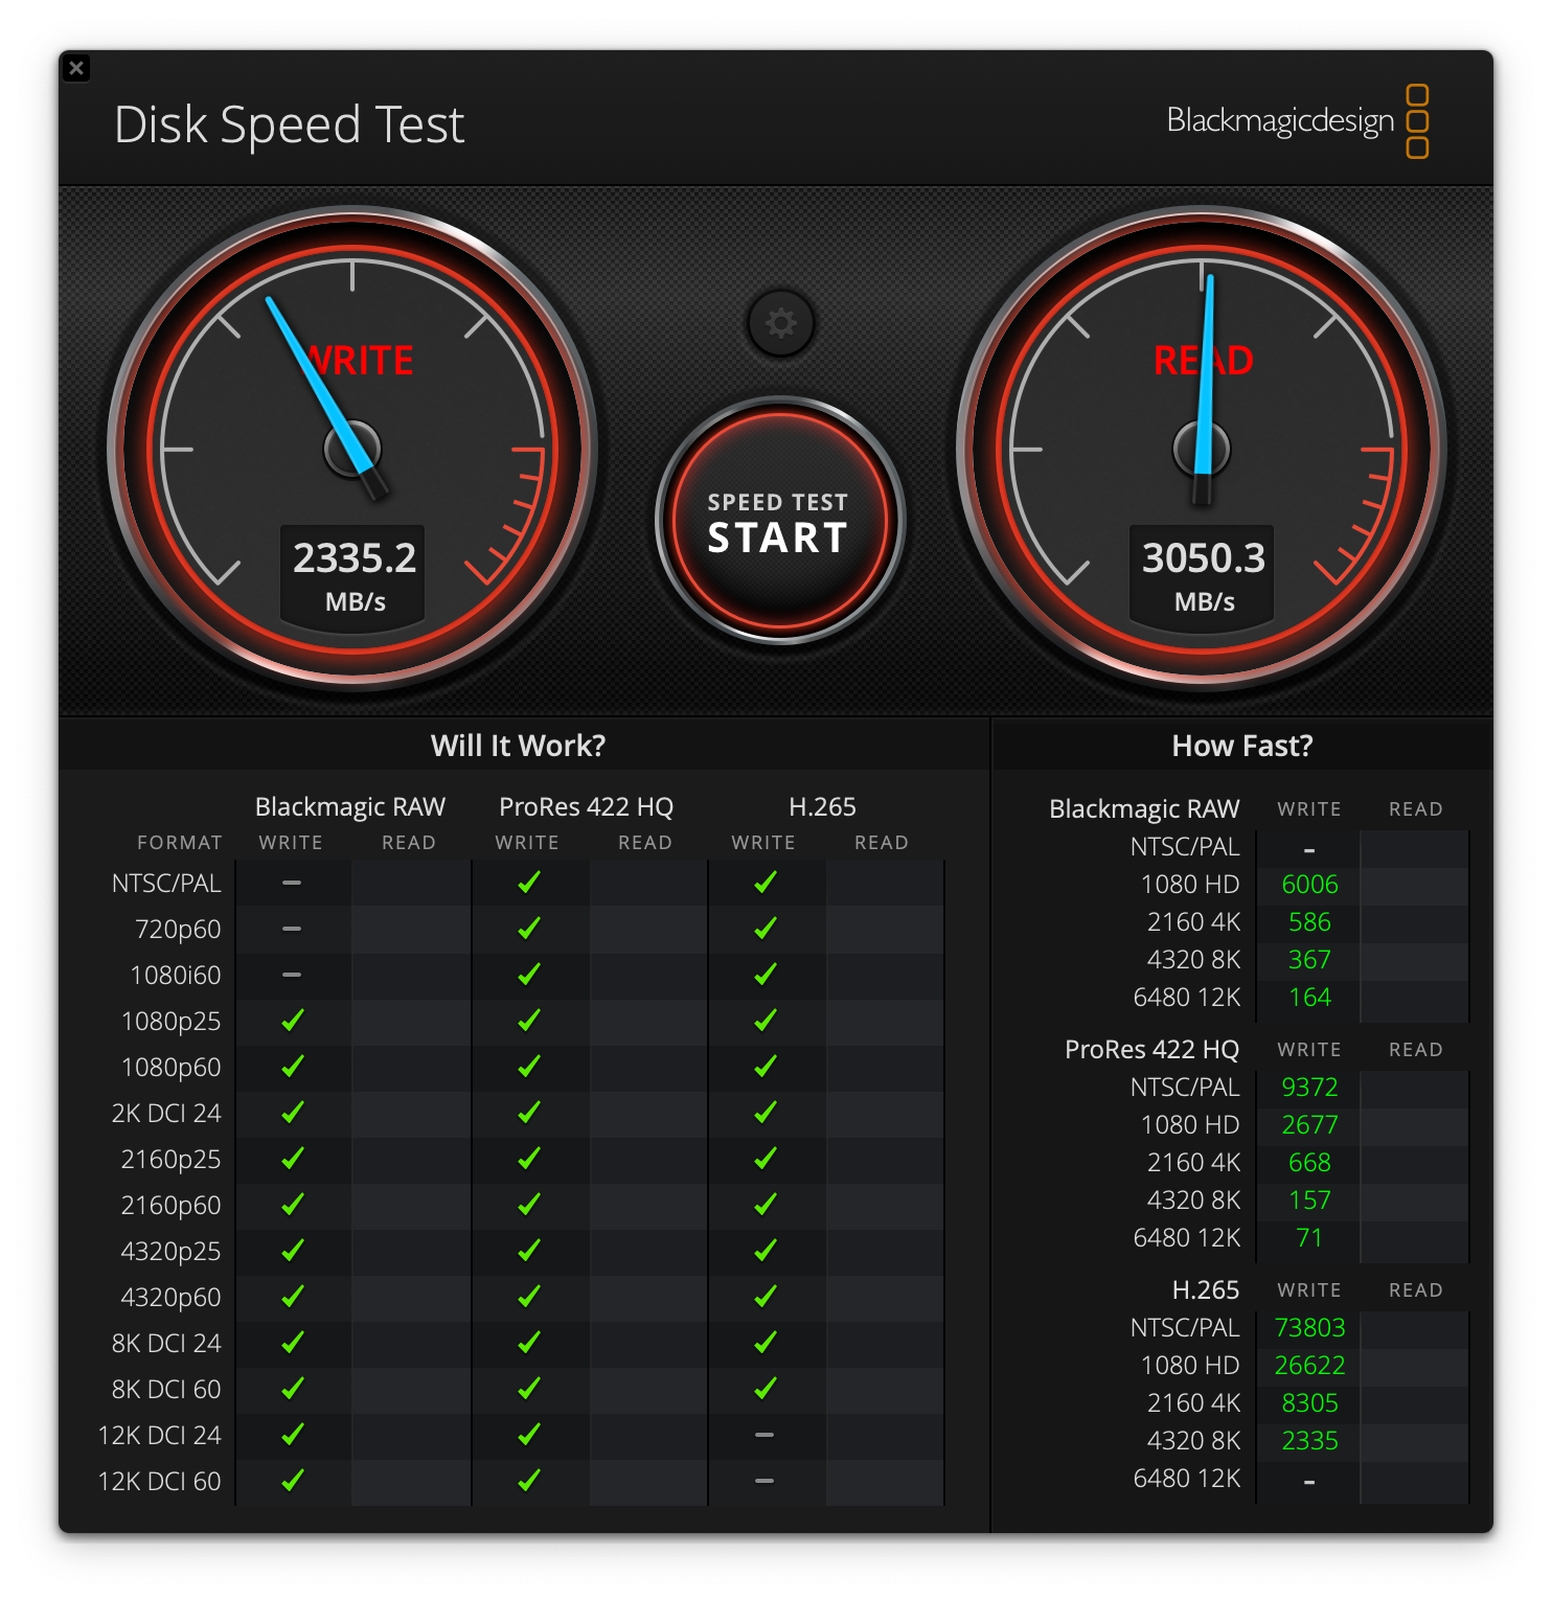This screenshot has width=1552, height=1600.
Task: Click the H.265 write dash for 12K DCI 24
Action: coord(764,1435)
